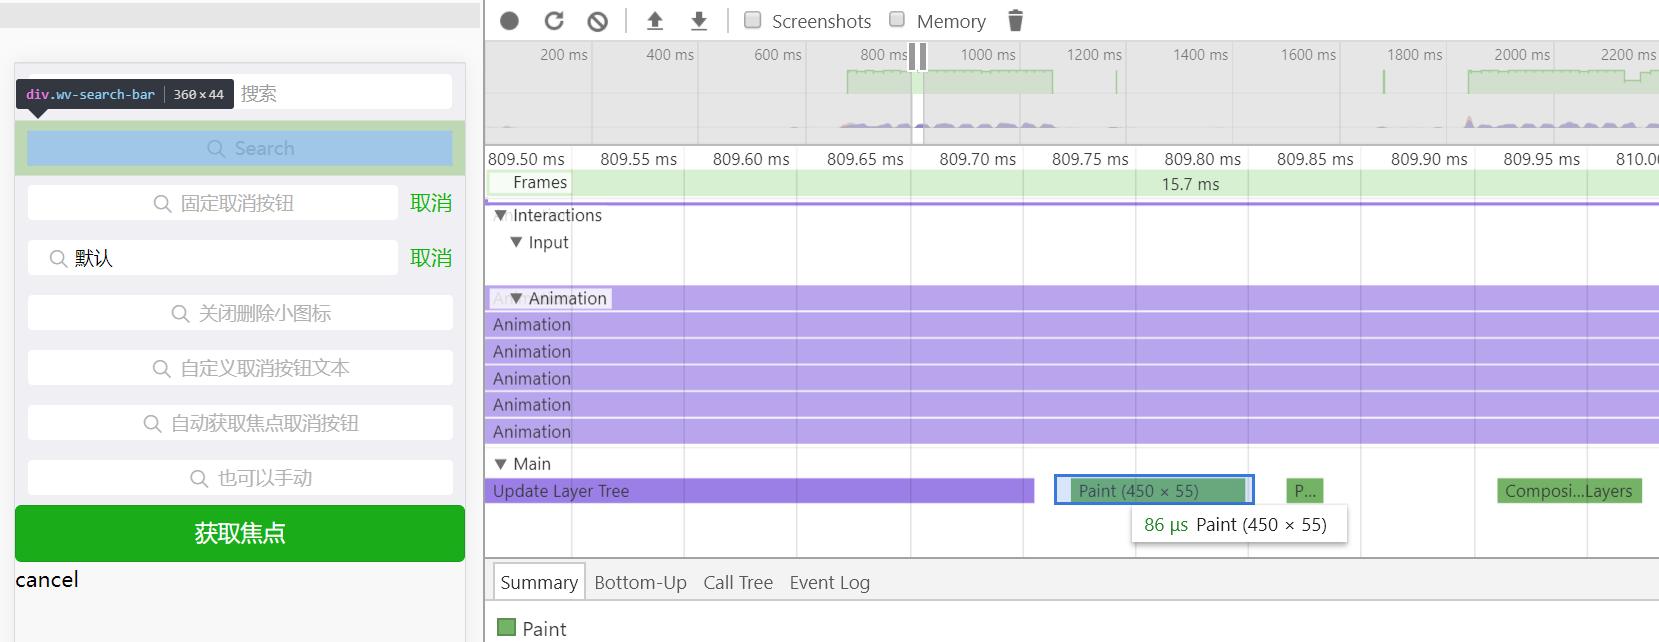
Task: Collapse the Interactions track
Action: (501, 215)
